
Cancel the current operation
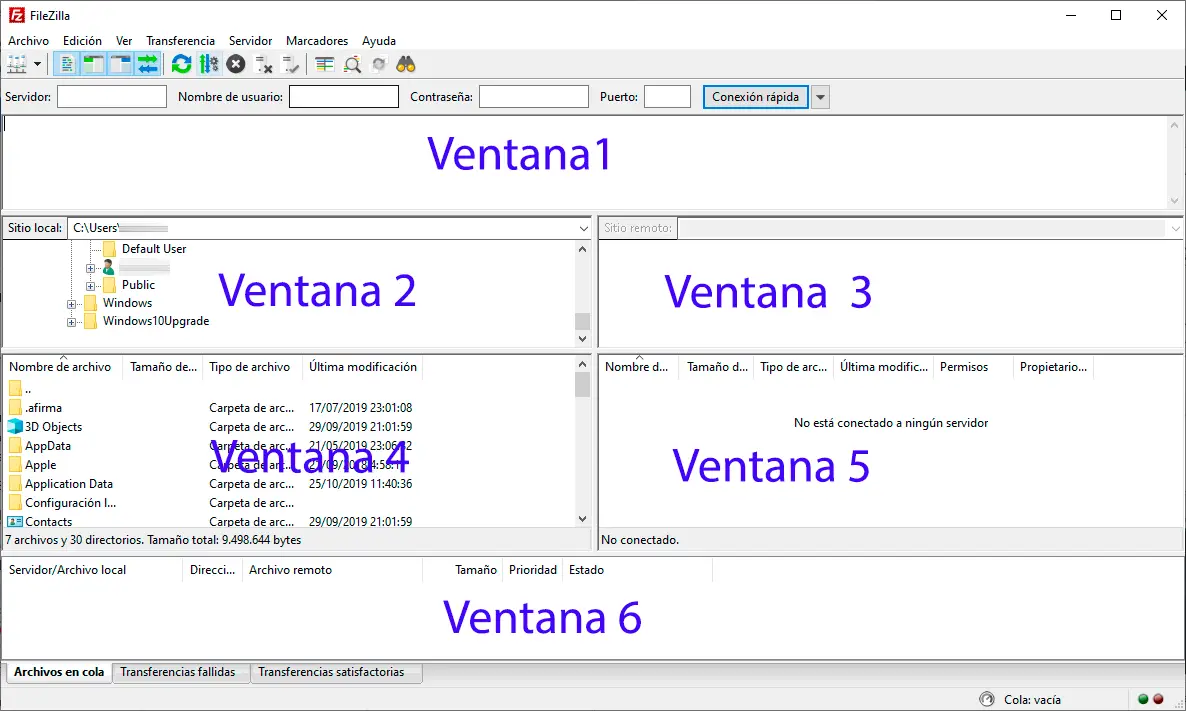click(236, 65)
